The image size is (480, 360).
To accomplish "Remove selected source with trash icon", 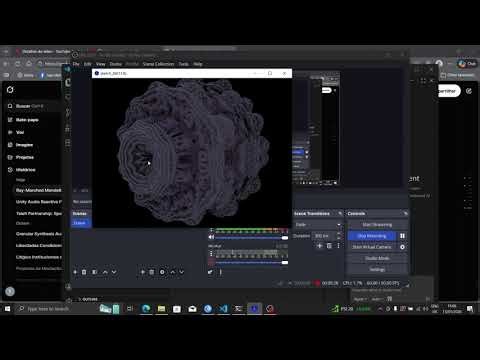I will [x=152, y=272].
